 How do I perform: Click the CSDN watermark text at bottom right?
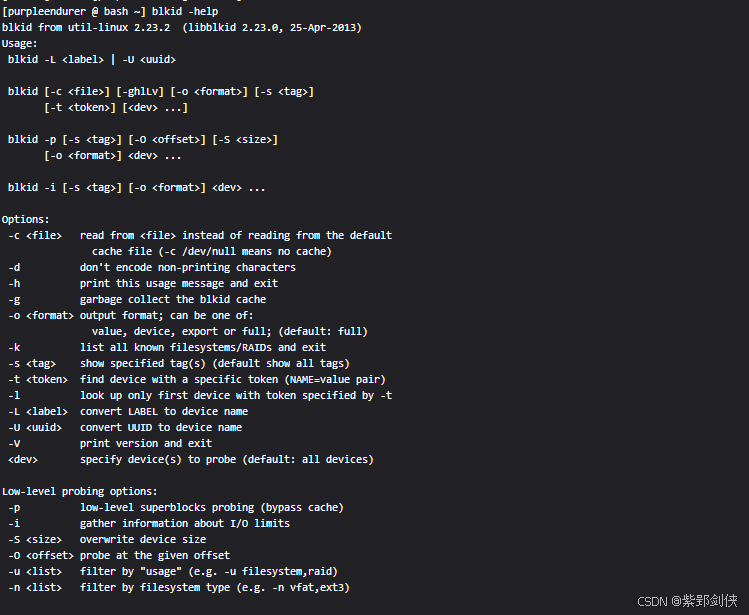tap(687, 601)
